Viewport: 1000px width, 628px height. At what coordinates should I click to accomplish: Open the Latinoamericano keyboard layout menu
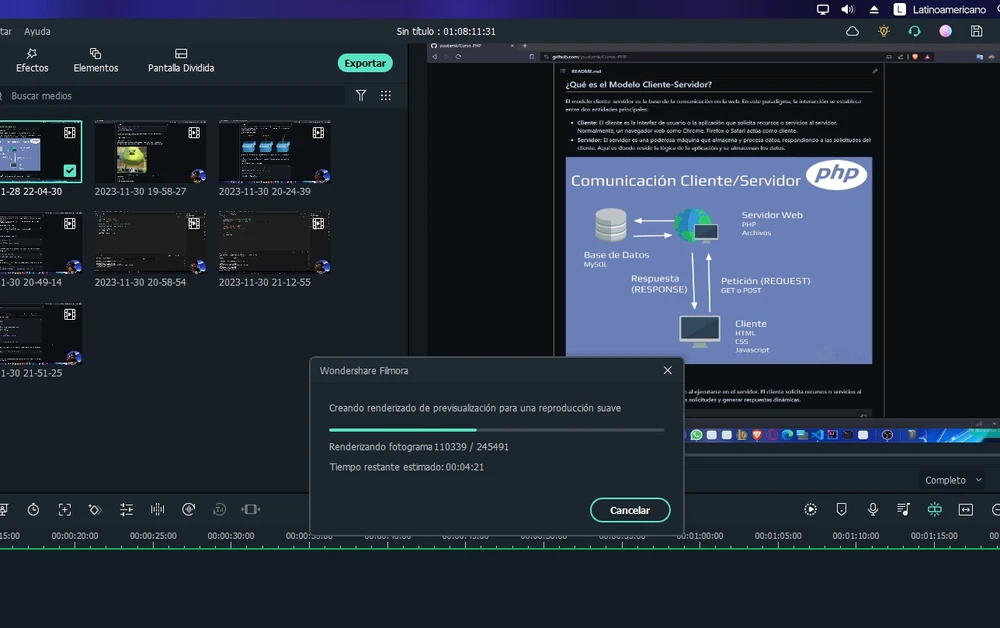(944, 9)
